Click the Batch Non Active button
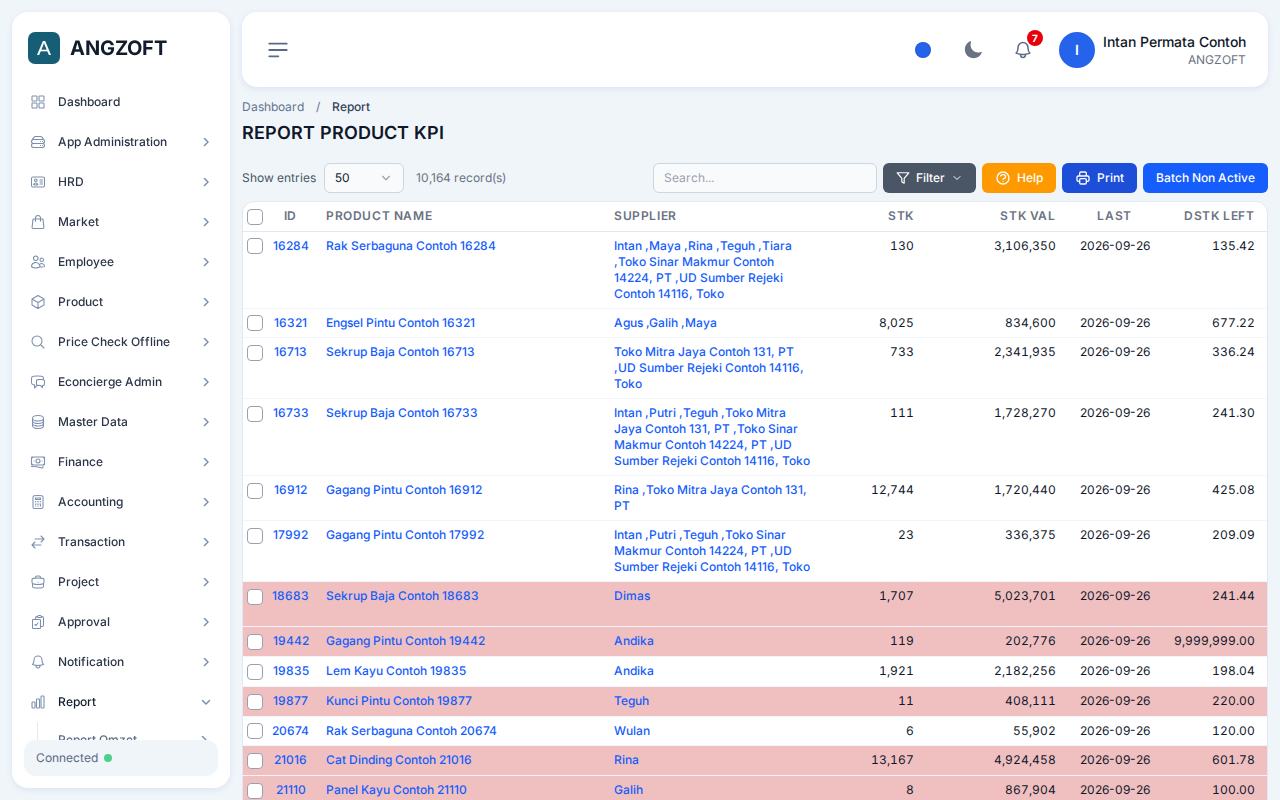Image resolution: width=1280 pixels, height=800 pixels. pos(1205,178)
